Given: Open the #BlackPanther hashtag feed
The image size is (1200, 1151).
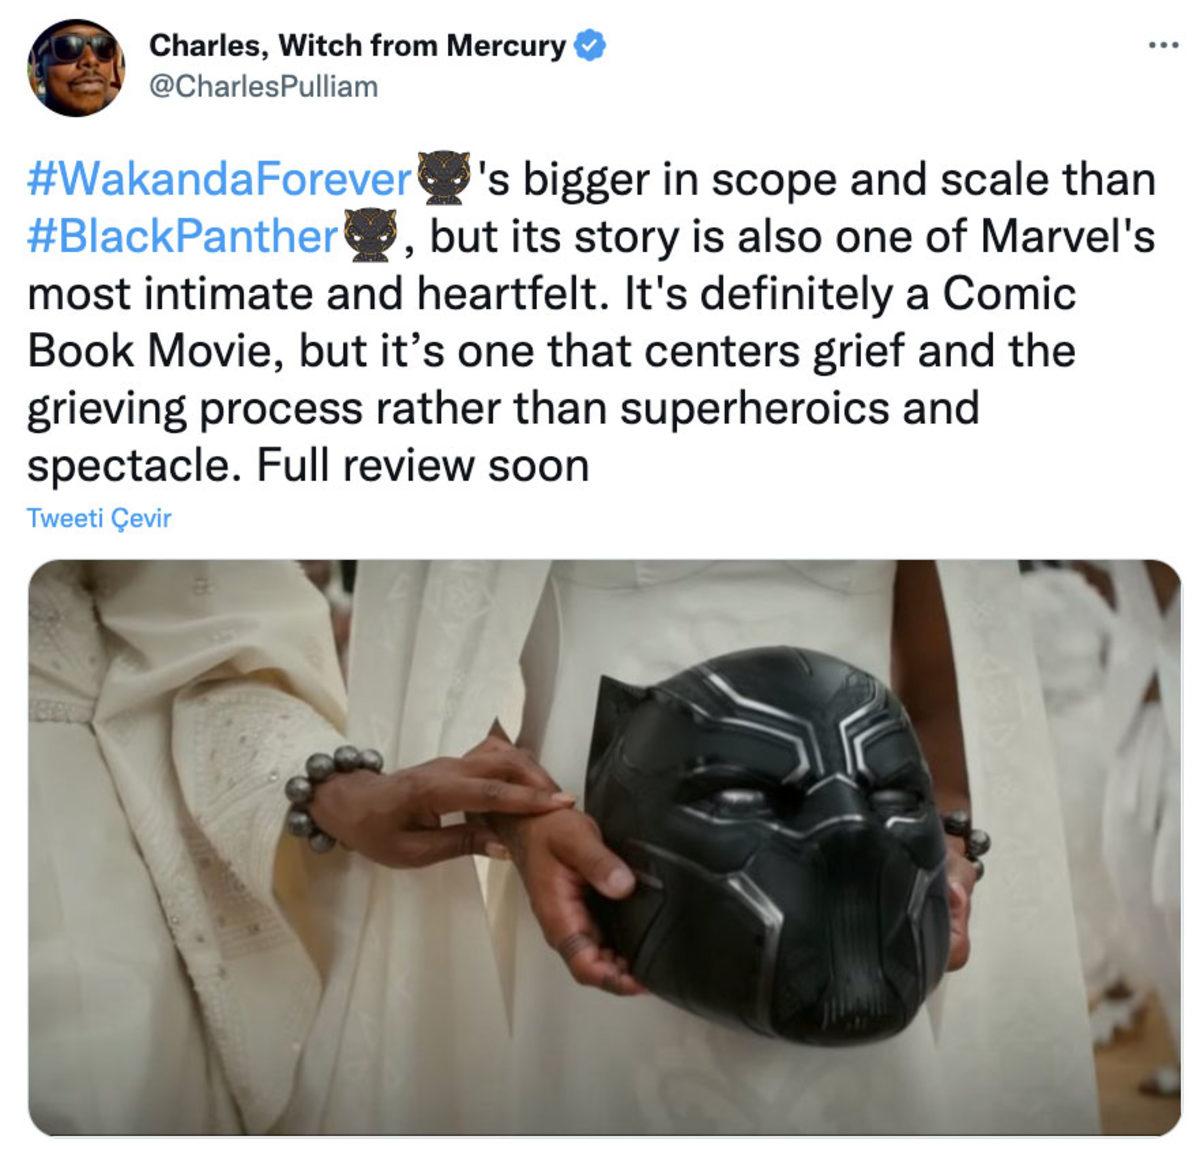Looking at the screenshot, I should (180, 233).
